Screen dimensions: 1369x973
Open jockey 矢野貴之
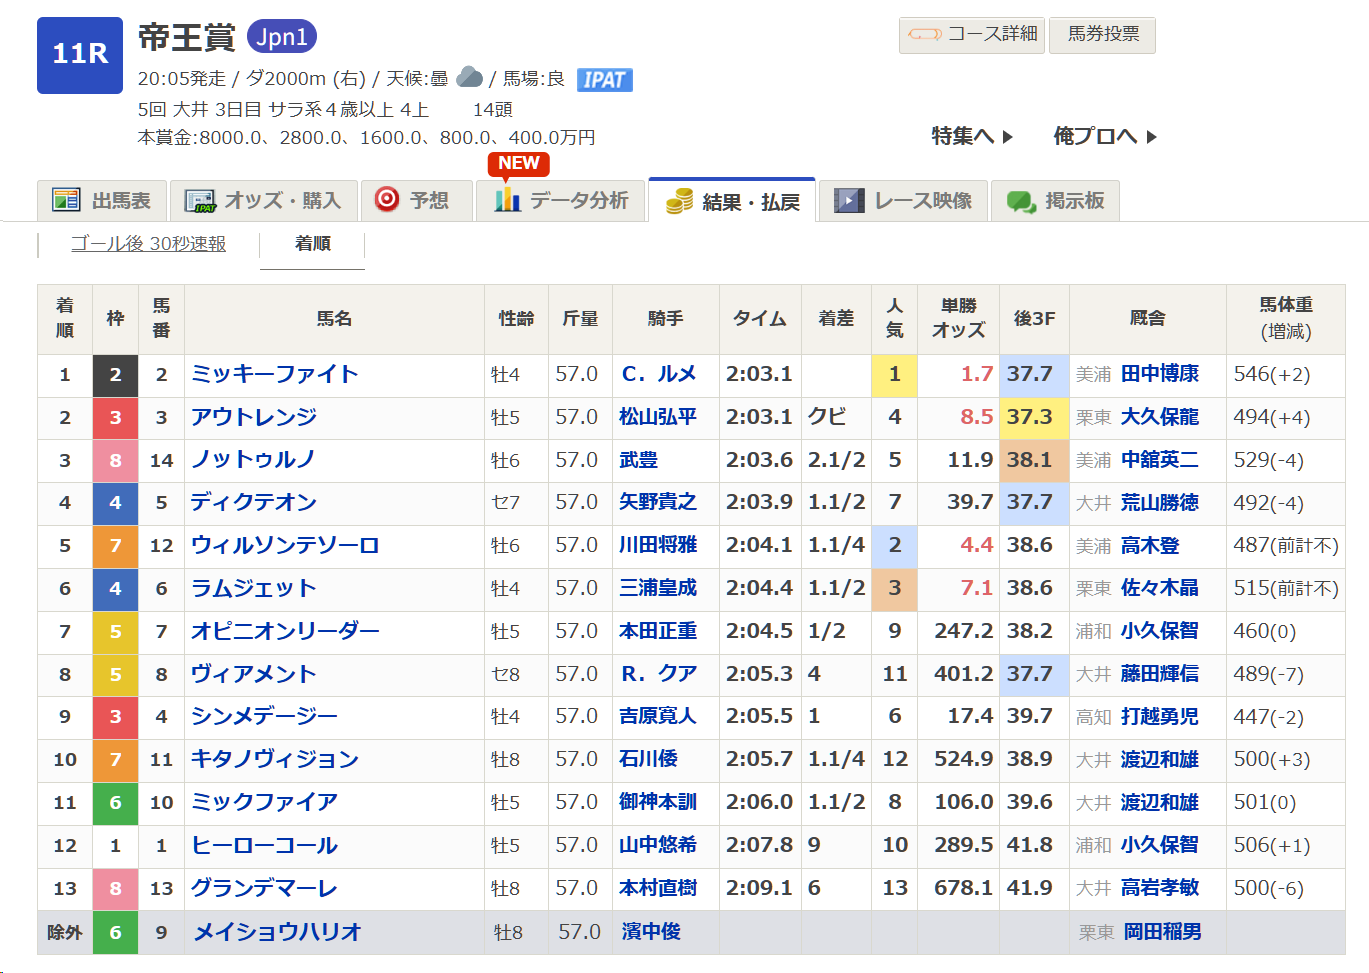[658, 502]
